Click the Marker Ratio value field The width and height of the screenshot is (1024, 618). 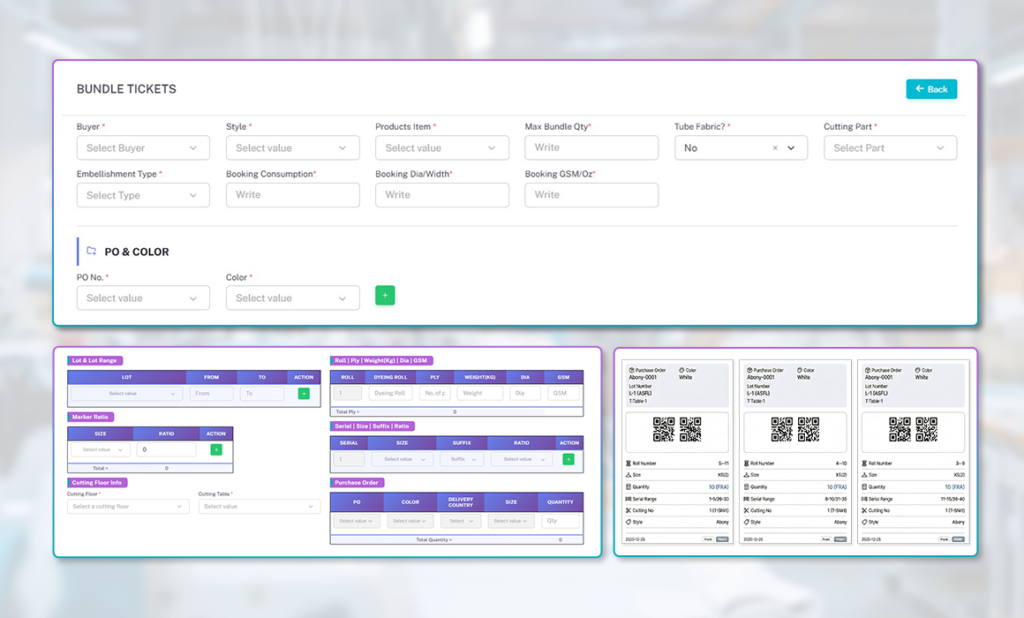[167, 449]
